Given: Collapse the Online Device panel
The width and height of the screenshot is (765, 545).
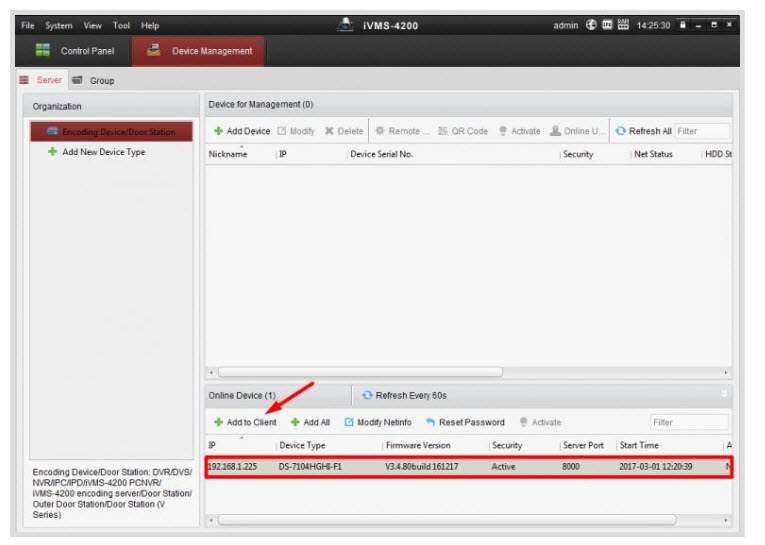Looking at the screenshot, I should [724, 395].
